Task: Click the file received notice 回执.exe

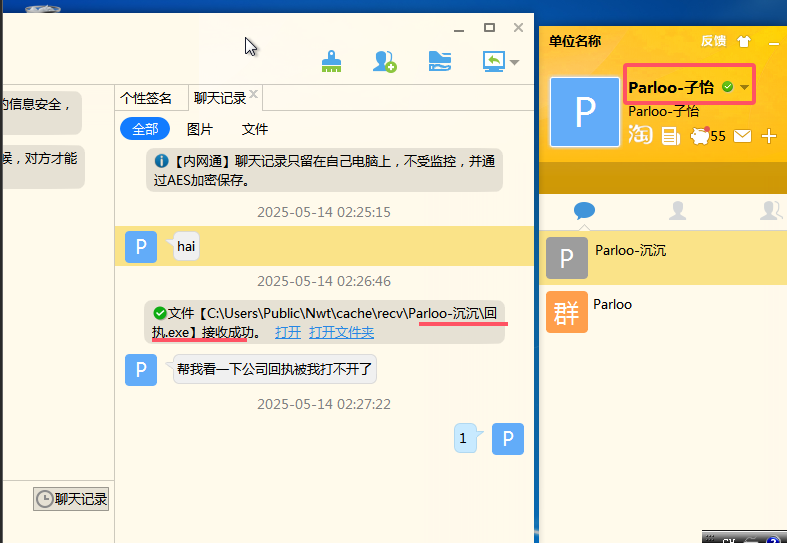Action: tap(324, 322)
